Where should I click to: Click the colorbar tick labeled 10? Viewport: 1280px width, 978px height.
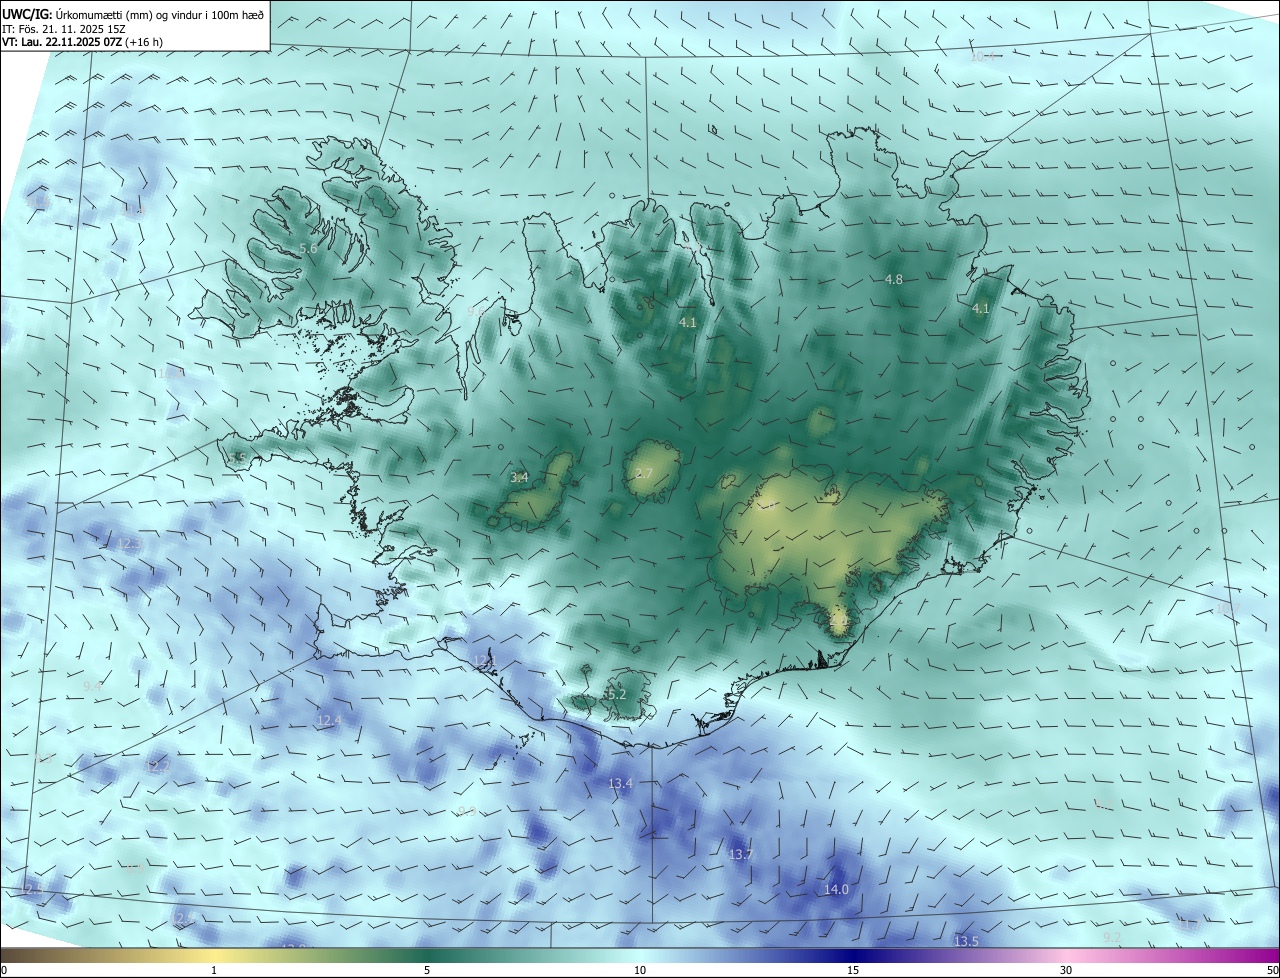tap(640, 970)
